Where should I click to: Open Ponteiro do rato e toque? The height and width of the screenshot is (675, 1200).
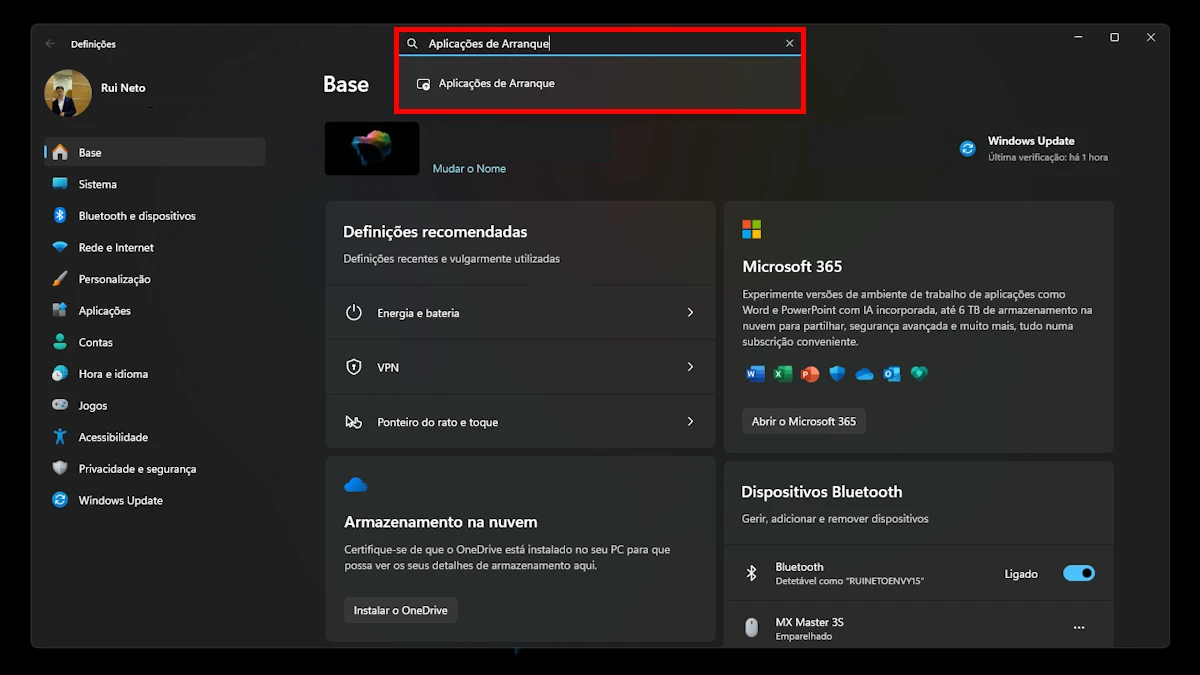pos(520,422)
